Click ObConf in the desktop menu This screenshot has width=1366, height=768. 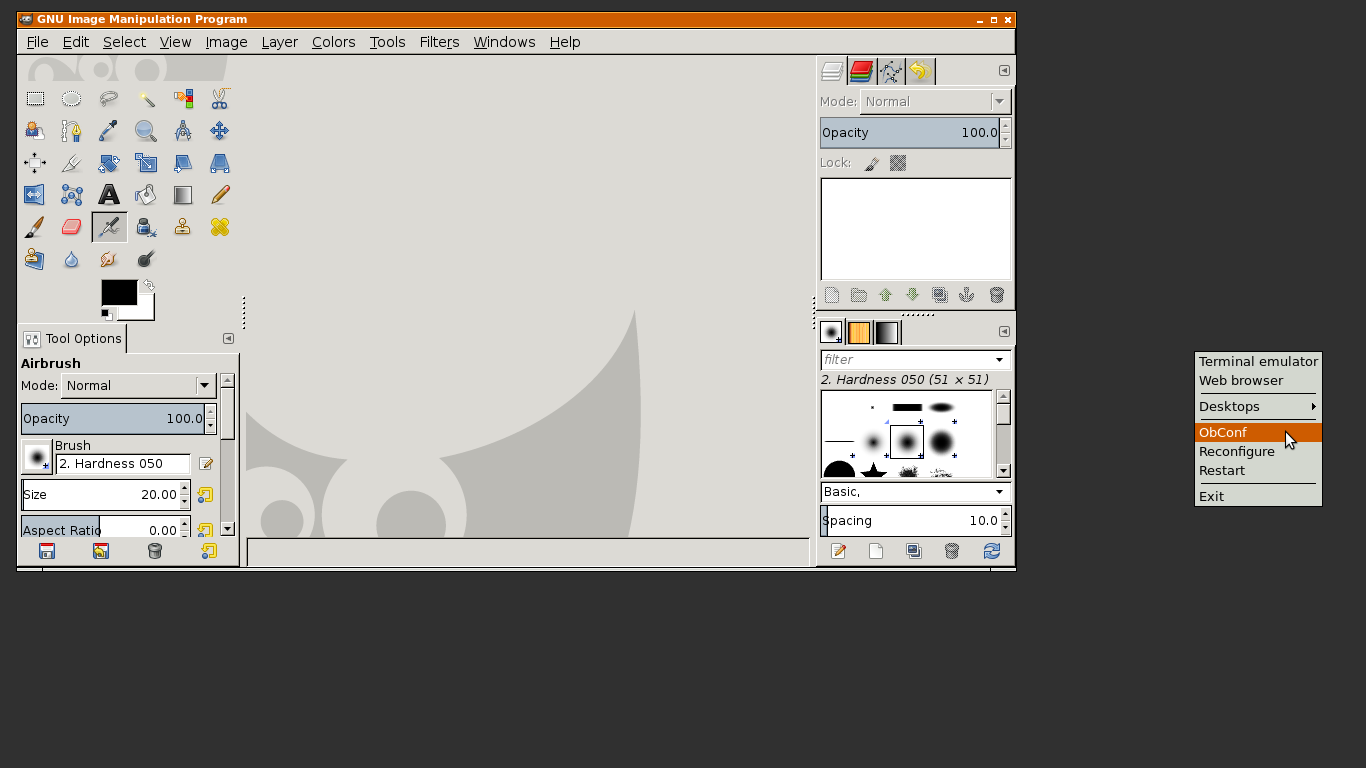click(x=1258, y=433)
